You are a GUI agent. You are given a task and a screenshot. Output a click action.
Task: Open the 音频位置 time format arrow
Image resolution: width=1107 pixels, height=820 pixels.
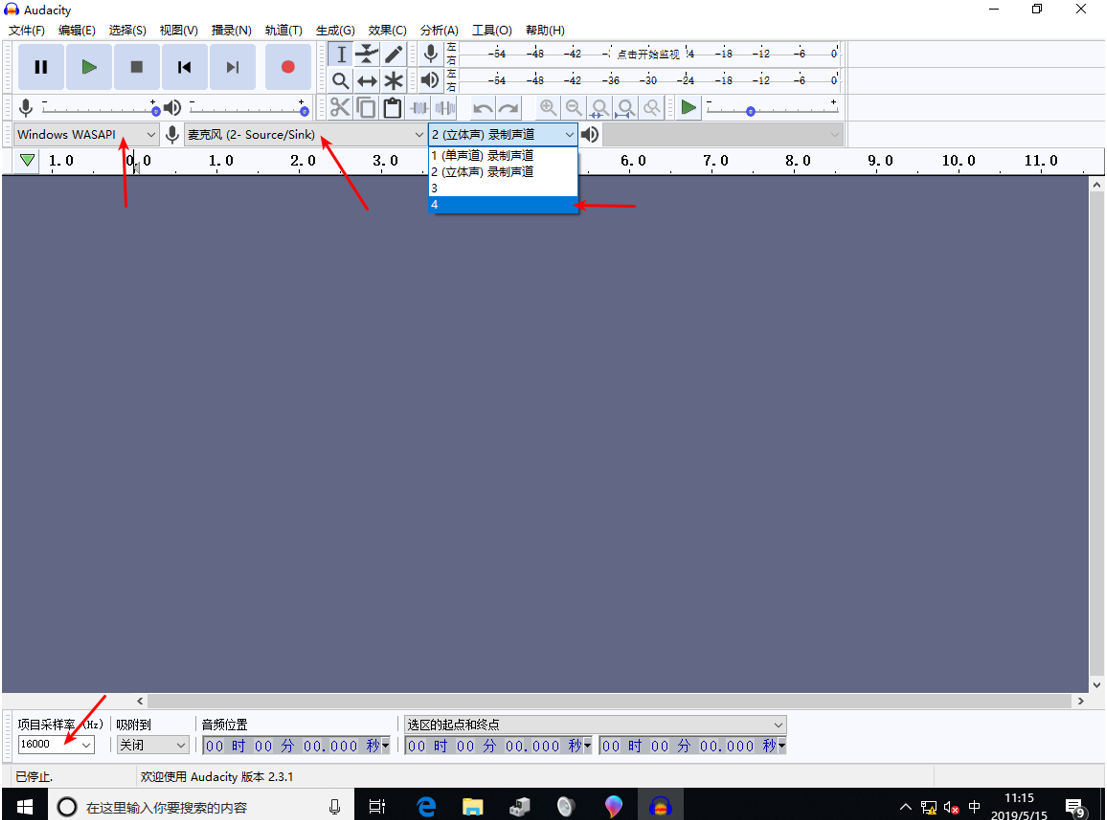(385, 746)
